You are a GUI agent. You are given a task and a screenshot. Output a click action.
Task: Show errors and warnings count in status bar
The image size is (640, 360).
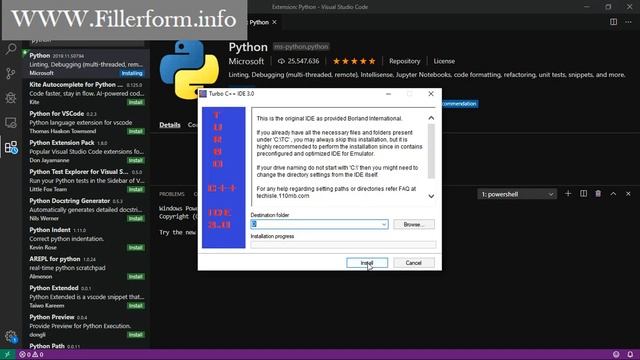(x=31, y=354)
